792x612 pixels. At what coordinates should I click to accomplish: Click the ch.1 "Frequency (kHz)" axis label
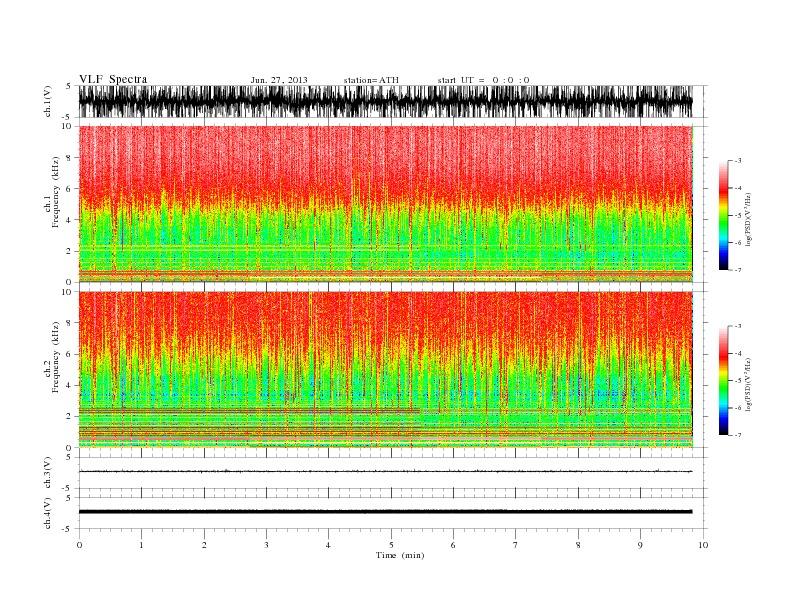(x=55, y=192)
